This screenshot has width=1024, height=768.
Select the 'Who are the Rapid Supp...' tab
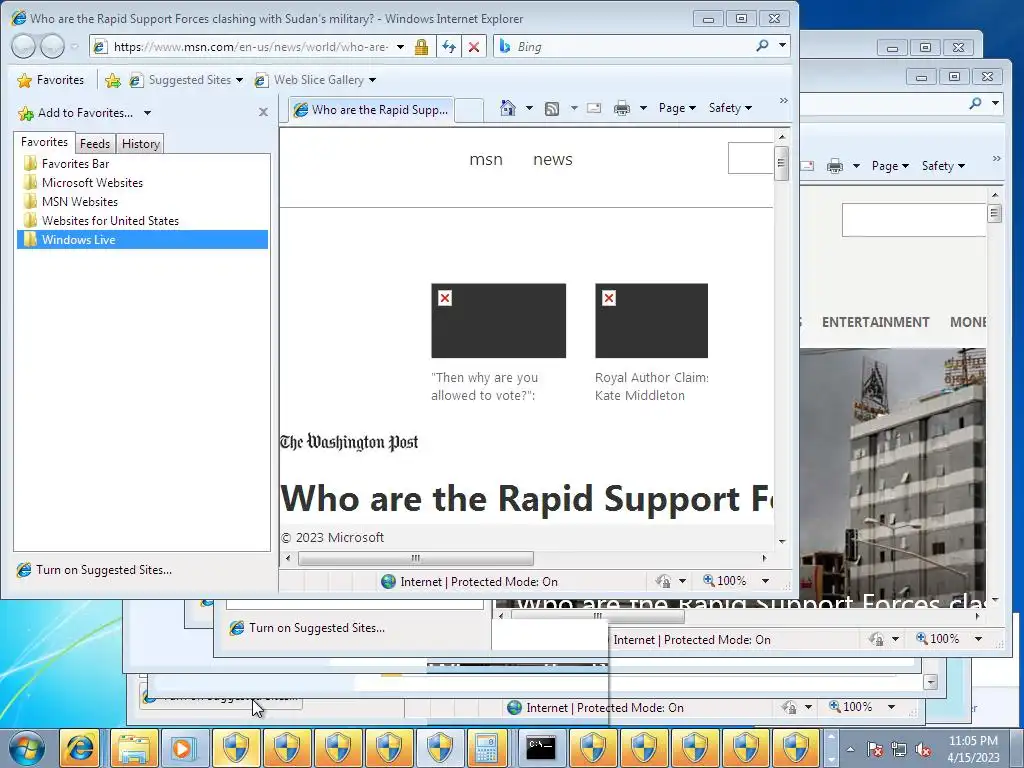coord(370,110)
